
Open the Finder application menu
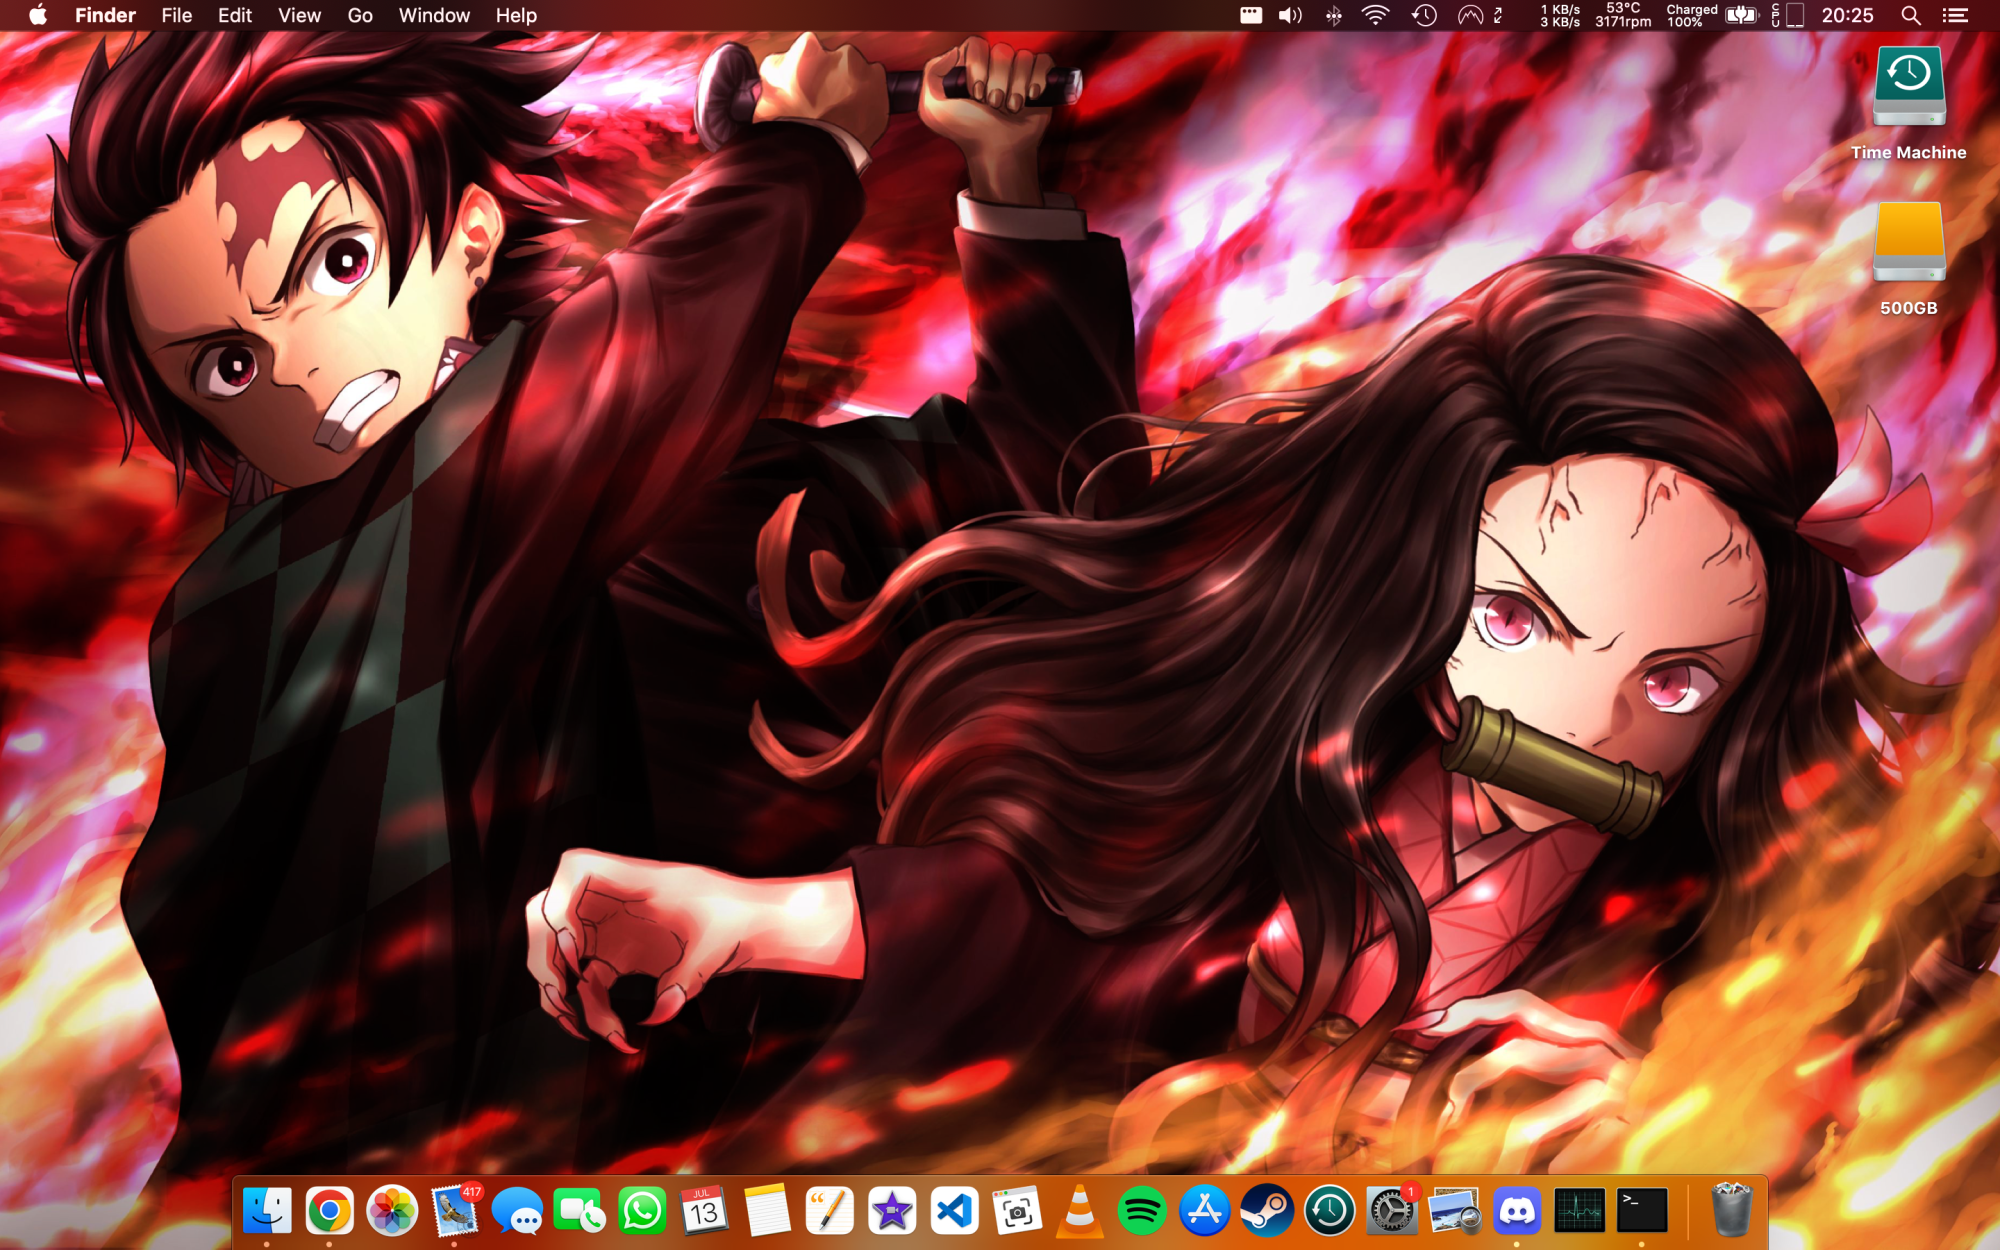[x=105, y=15]
